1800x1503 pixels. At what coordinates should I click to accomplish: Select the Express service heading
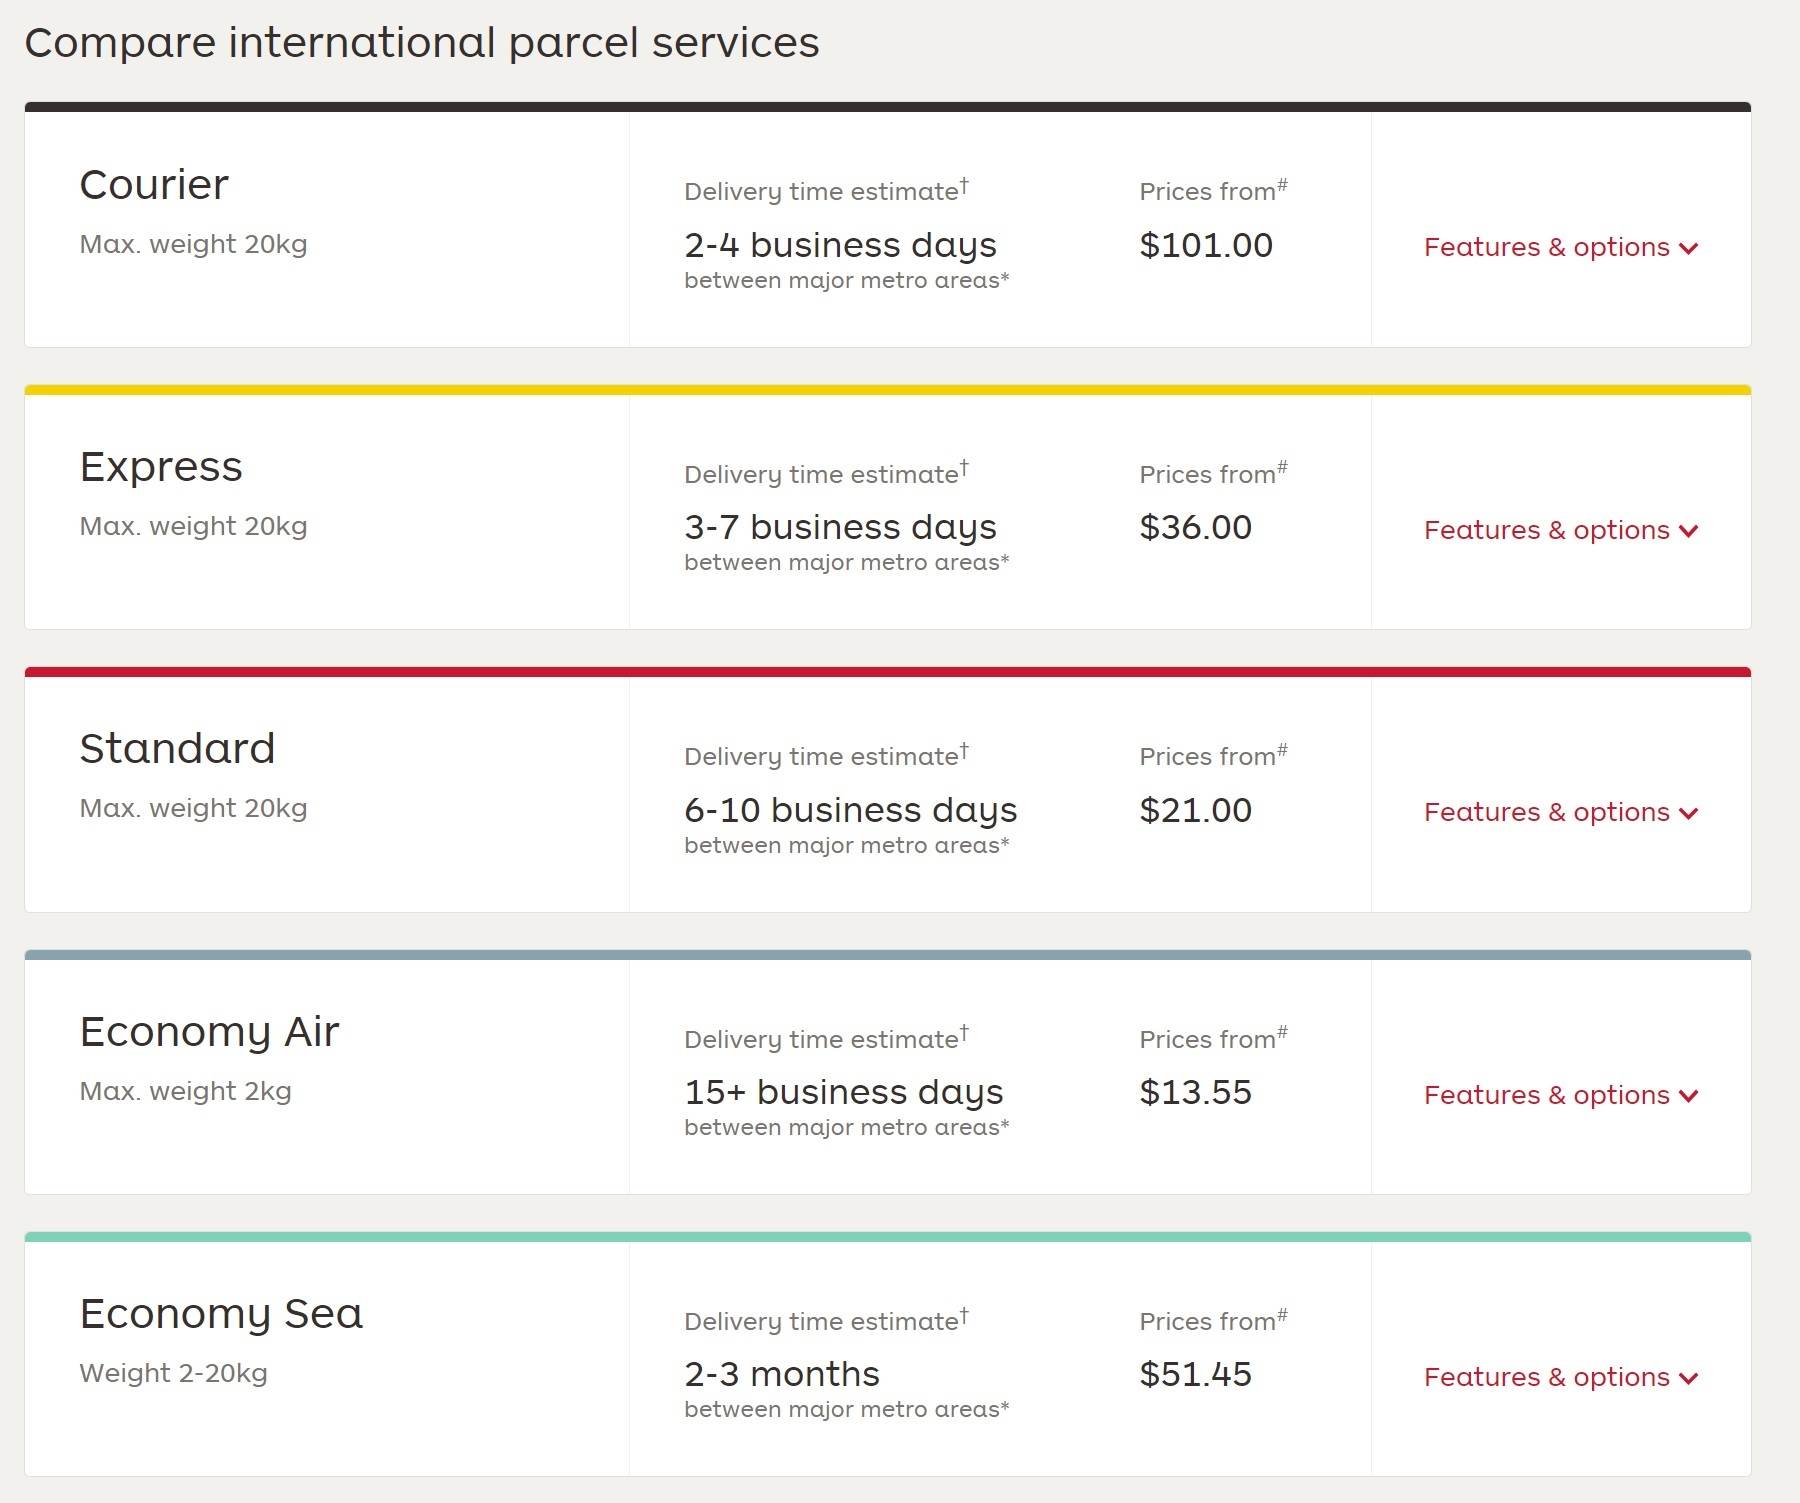point(161,467)
